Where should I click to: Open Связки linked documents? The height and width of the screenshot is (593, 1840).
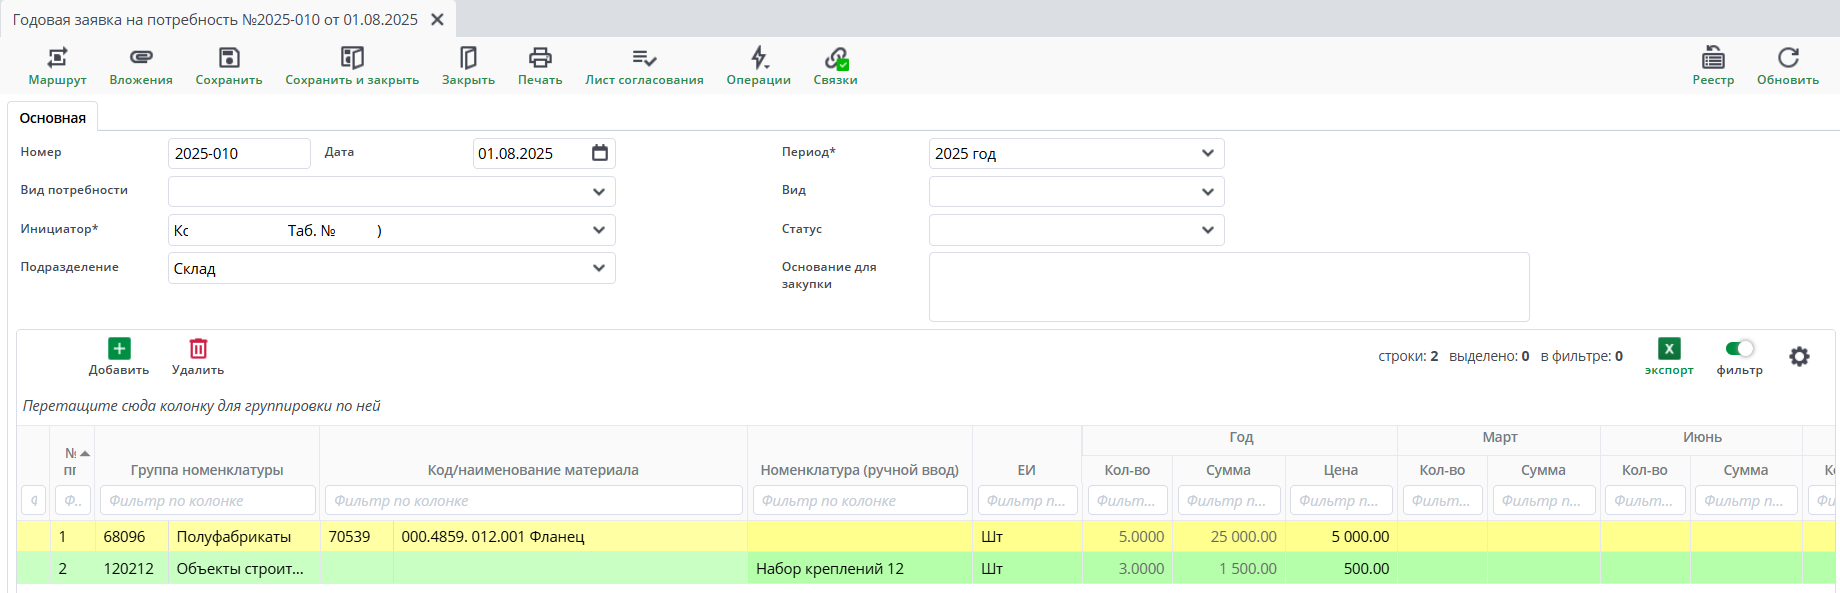pos(835,66)
